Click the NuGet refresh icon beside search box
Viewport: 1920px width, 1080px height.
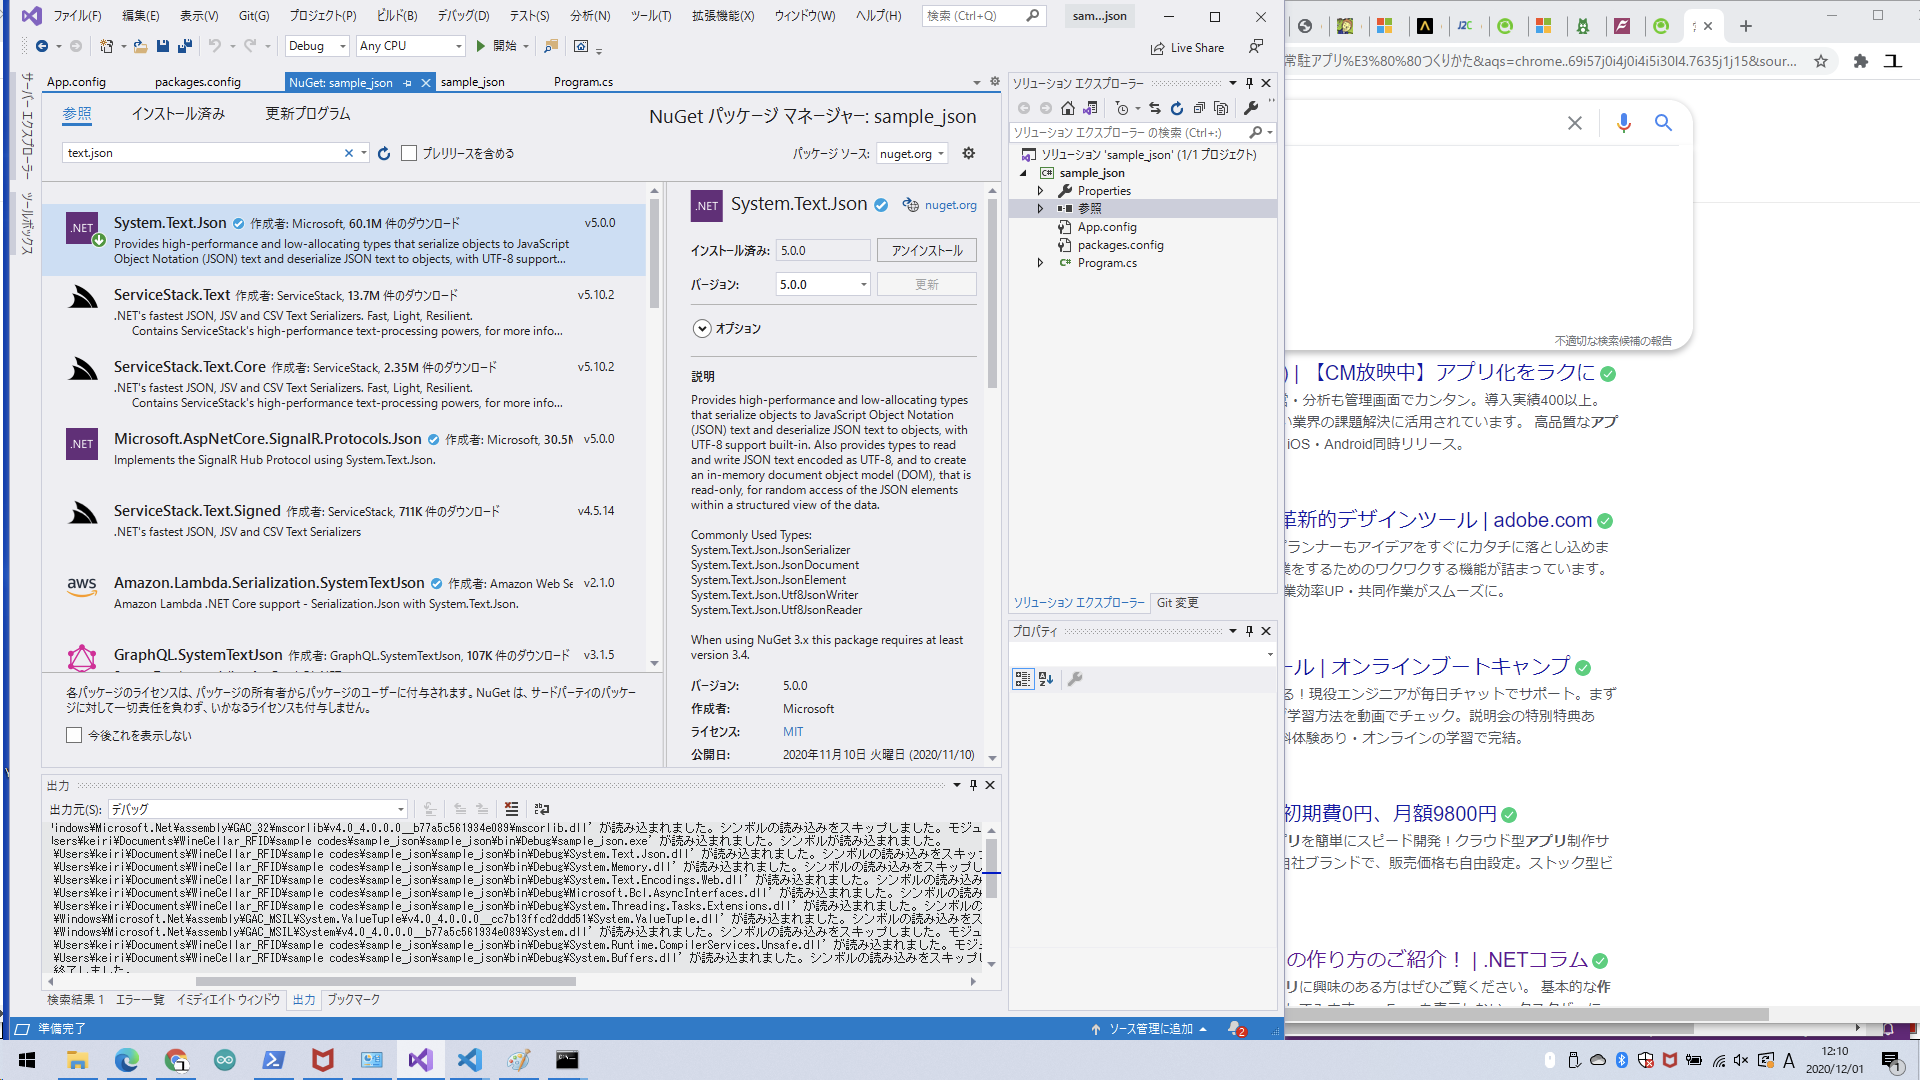(384, 153)
